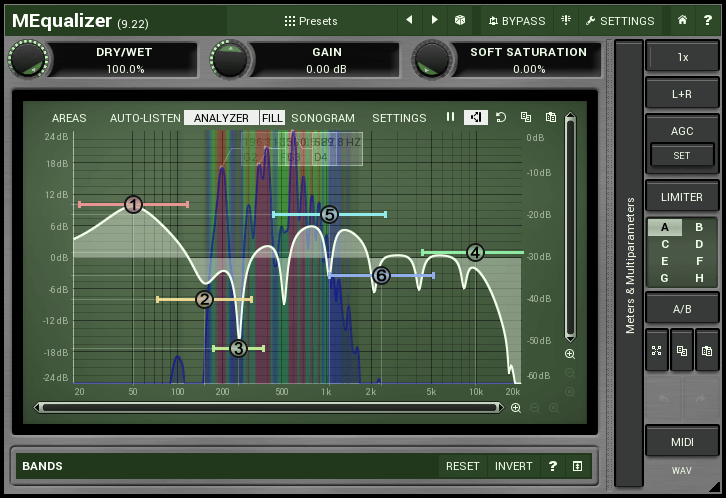Go to the previous preset arrow

[x=409, y=20]
